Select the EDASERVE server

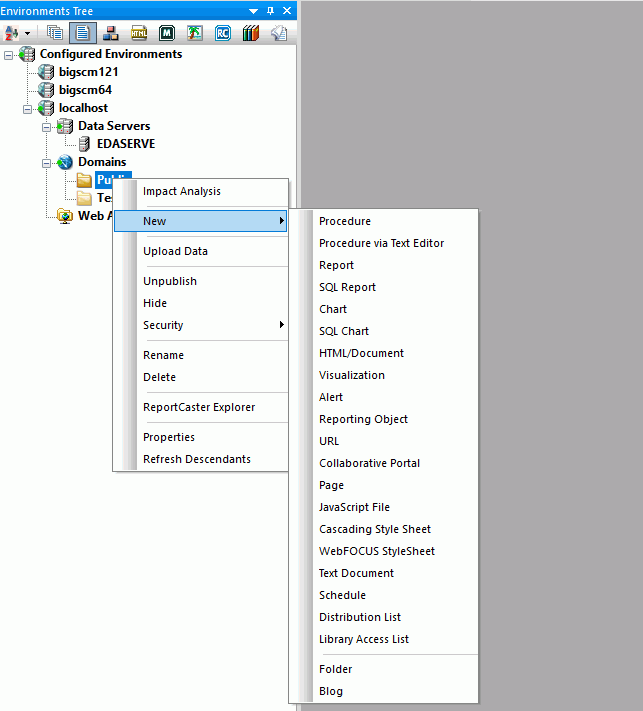pyautogui.click(x=126, y=144)
